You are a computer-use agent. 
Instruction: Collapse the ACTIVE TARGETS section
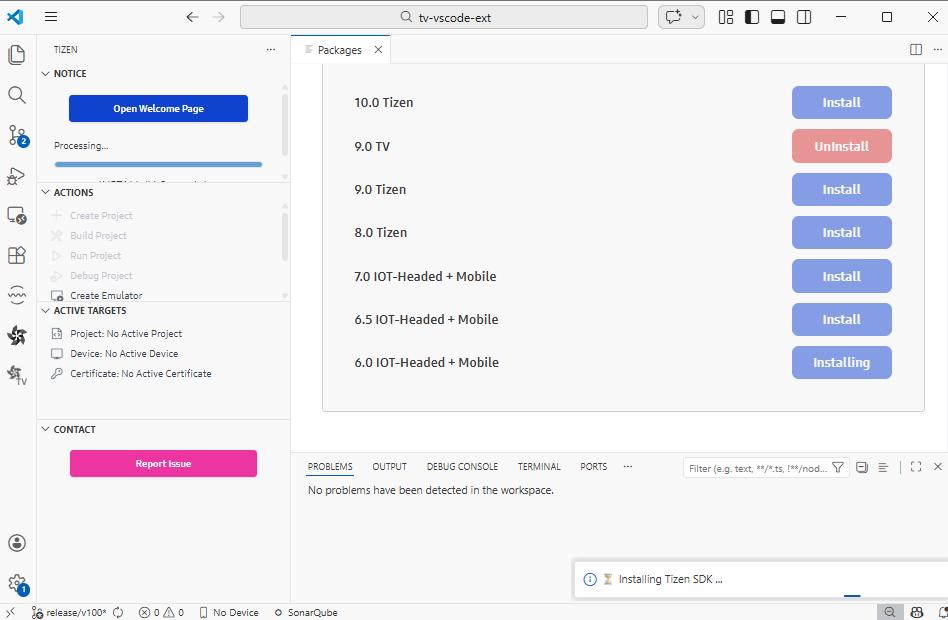[45, 311]
